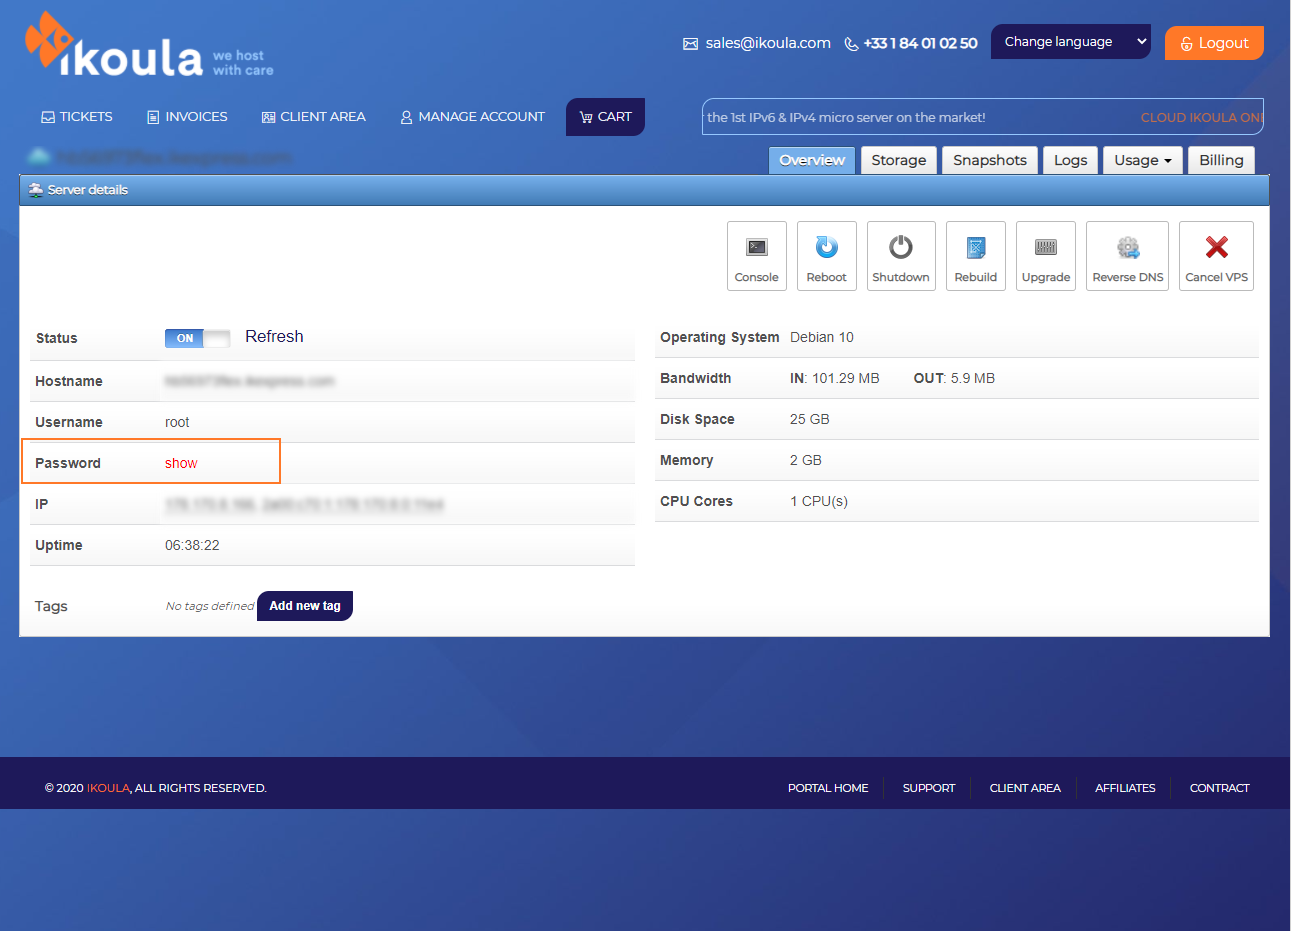The height and width of the screenshot is (931, 1291).
Task: Click sales@ikoula.com email link
Action: (768, 43)
